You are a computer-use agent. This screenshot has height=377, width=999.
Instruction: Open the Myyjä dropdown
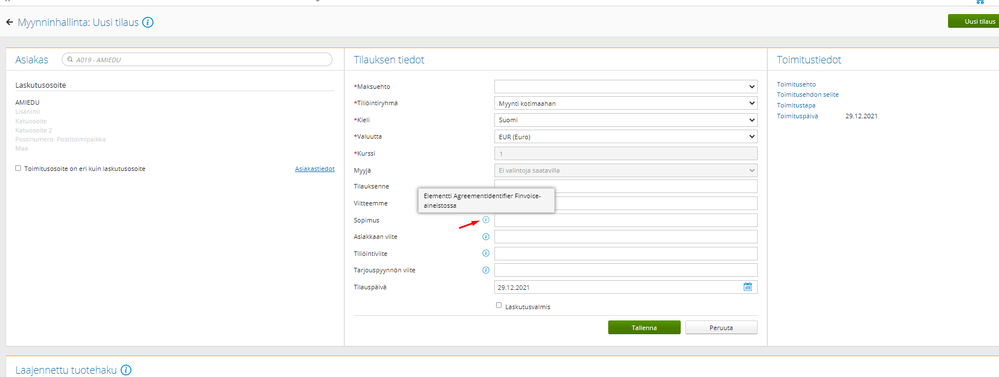point(626,170)
